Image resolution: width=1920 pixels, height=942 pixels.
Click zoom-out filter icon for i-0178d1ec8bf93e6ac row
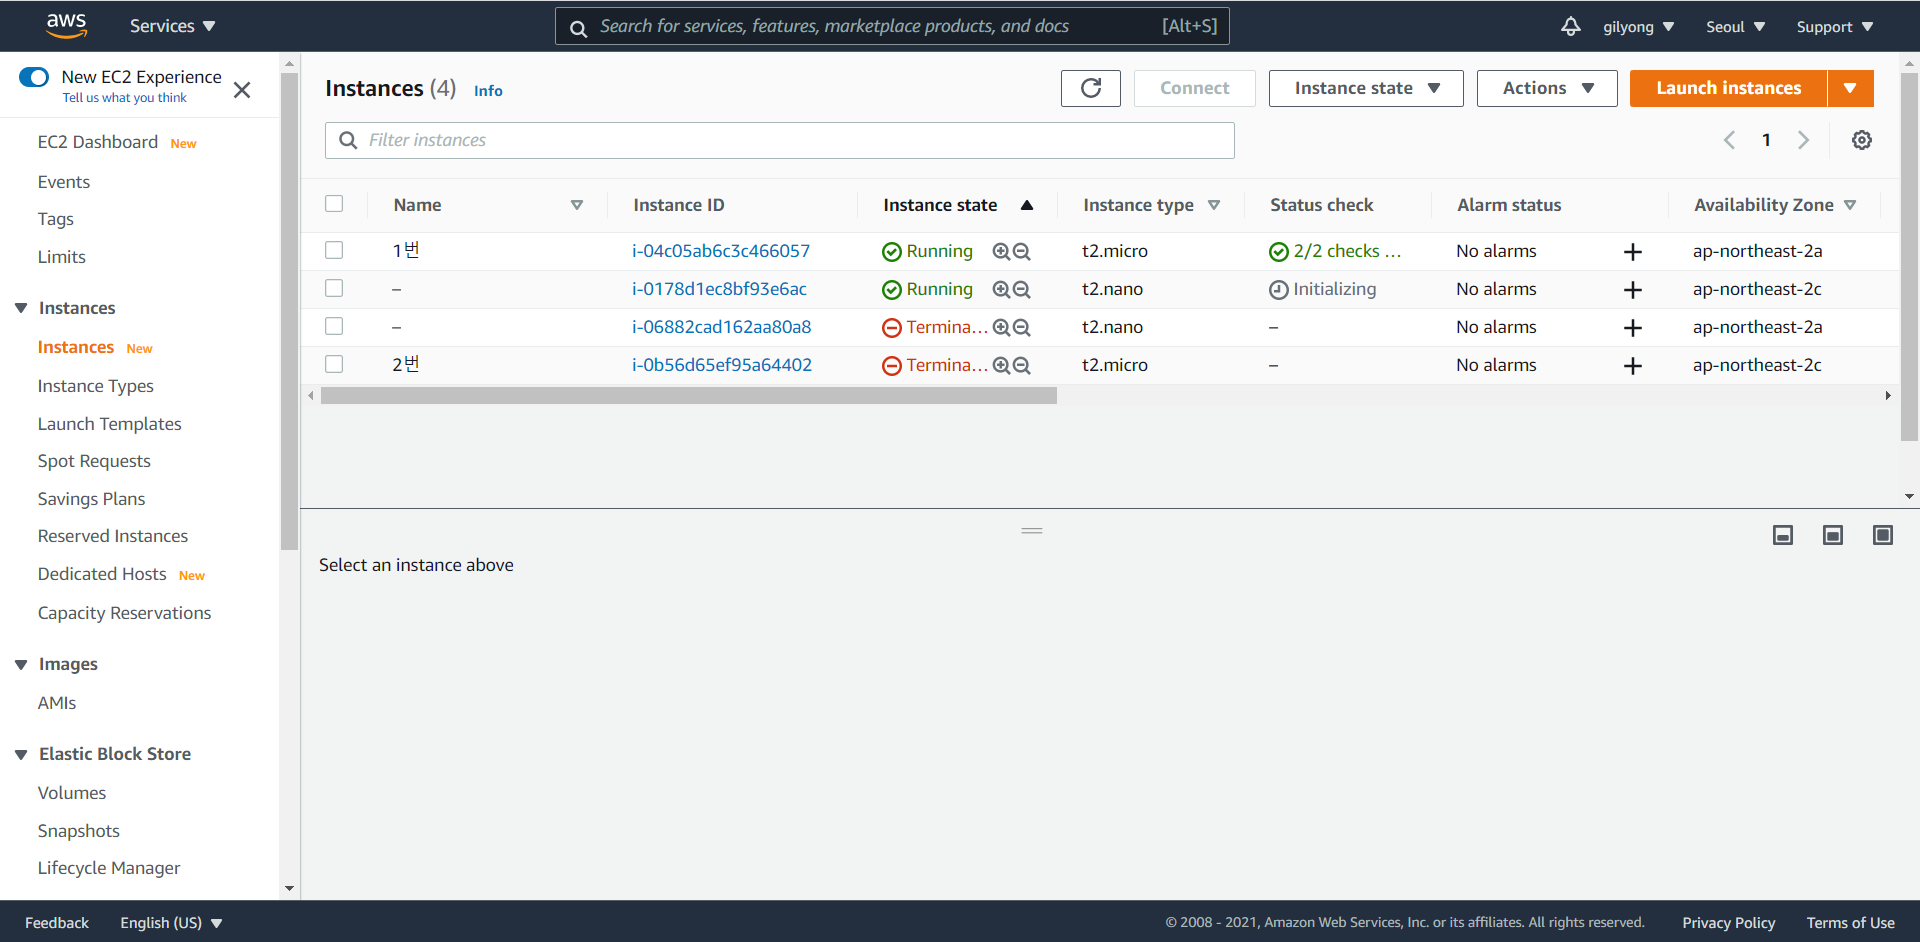tap(1021, 289)
